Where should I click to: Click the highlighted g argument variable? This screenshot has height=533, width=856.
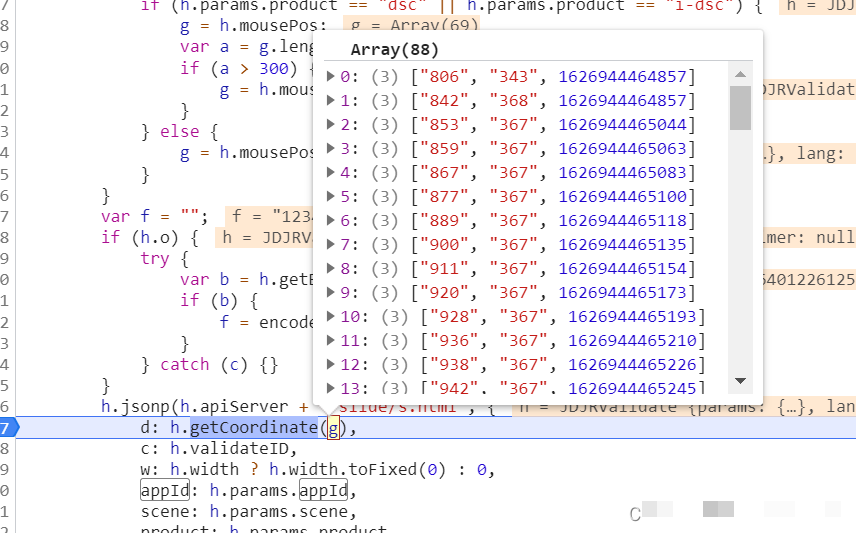pyautogui.click(x=334, y=428)
